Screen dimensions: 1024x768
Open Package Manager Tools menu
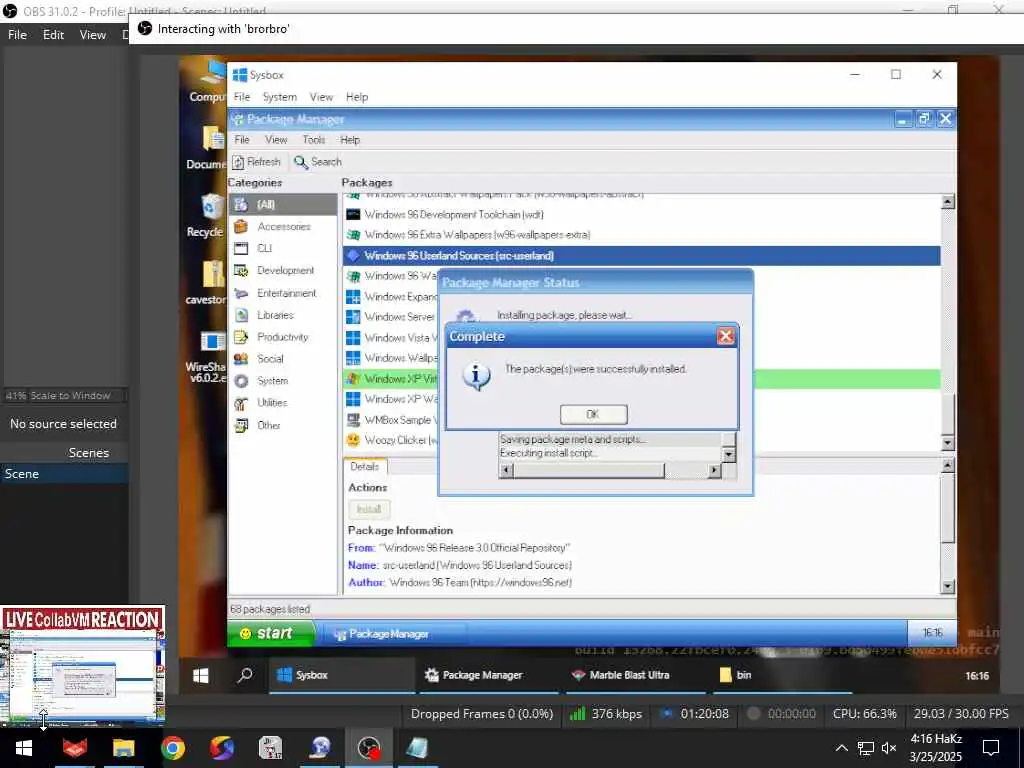[313, 140]
